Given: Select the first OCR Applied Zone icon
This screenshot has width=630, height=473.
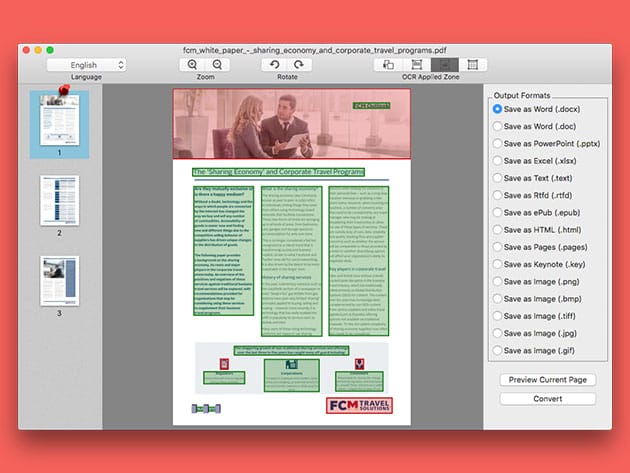Looking at the screenshot, I should pyautogui.click(x=389, y=64).
